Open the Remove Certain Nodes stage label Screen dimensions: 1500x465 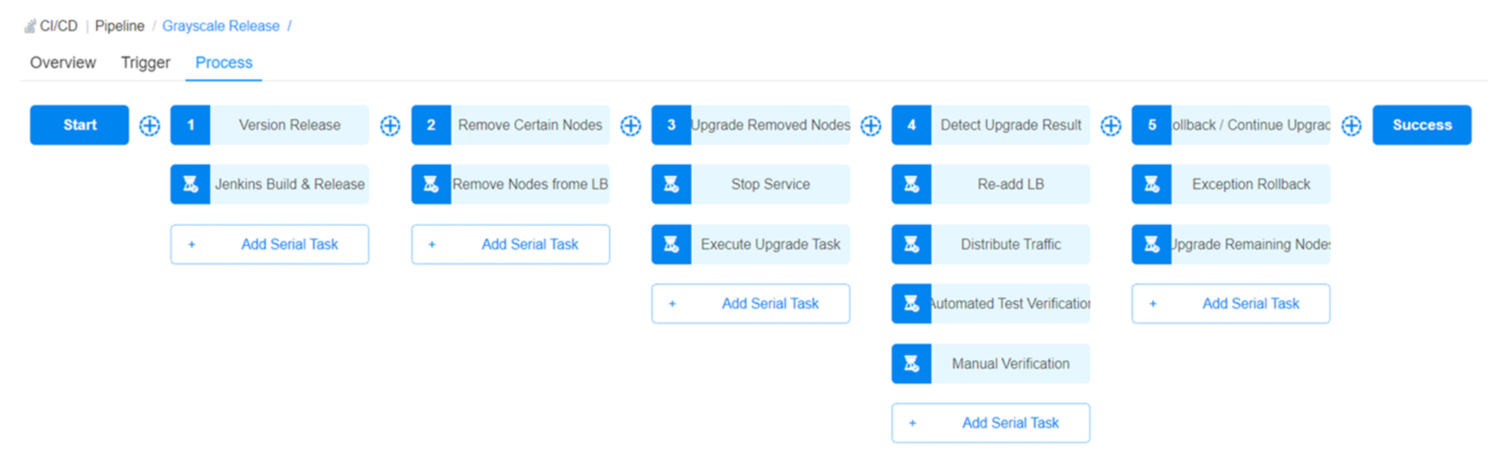530,125
